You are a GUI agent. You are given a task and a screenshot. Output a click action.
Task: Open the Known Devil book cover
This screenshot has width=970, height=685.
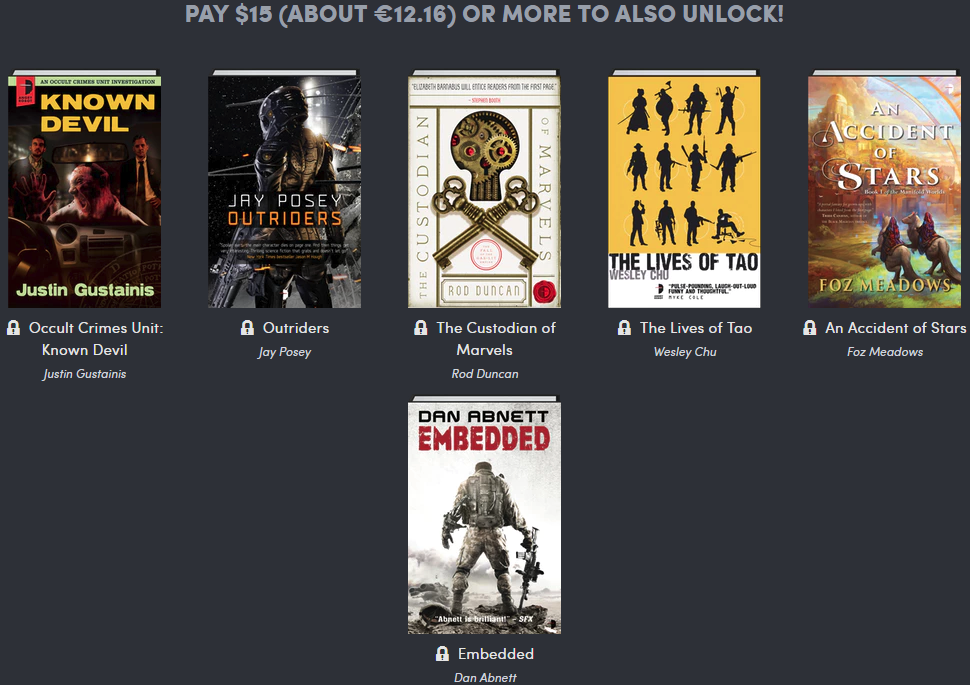[x=84, y=189]
